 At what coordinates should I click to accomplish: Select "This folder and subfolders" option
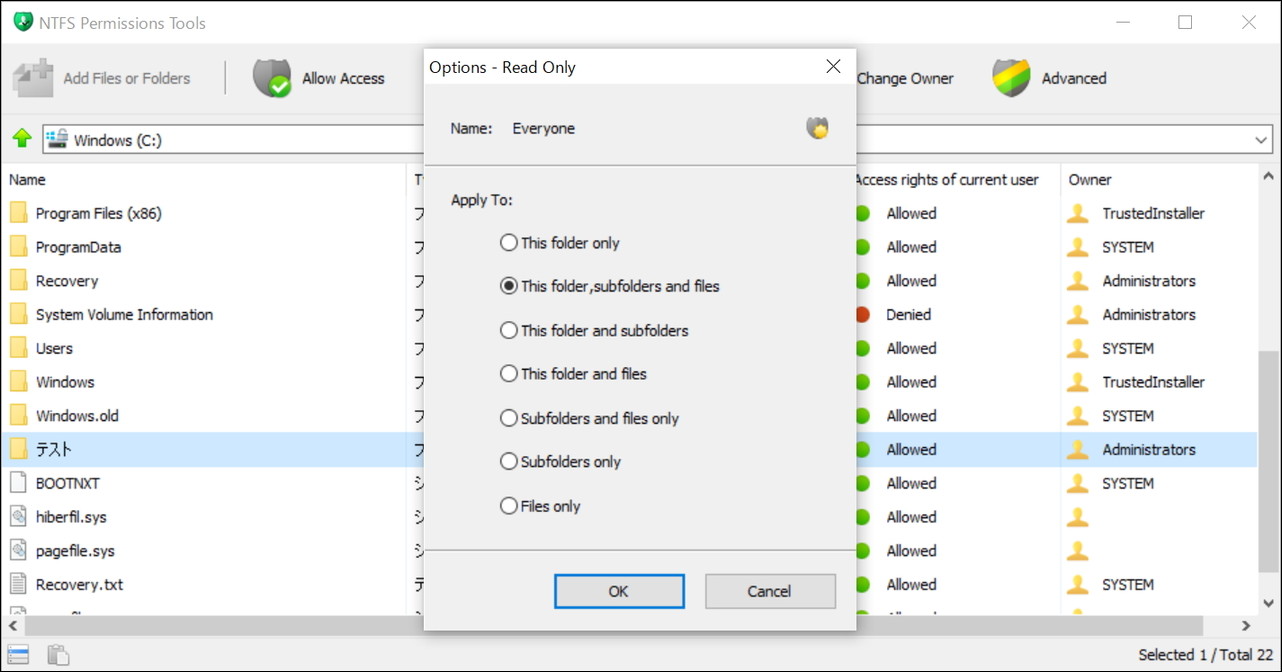pyautogui.click(x=509, y=330)
